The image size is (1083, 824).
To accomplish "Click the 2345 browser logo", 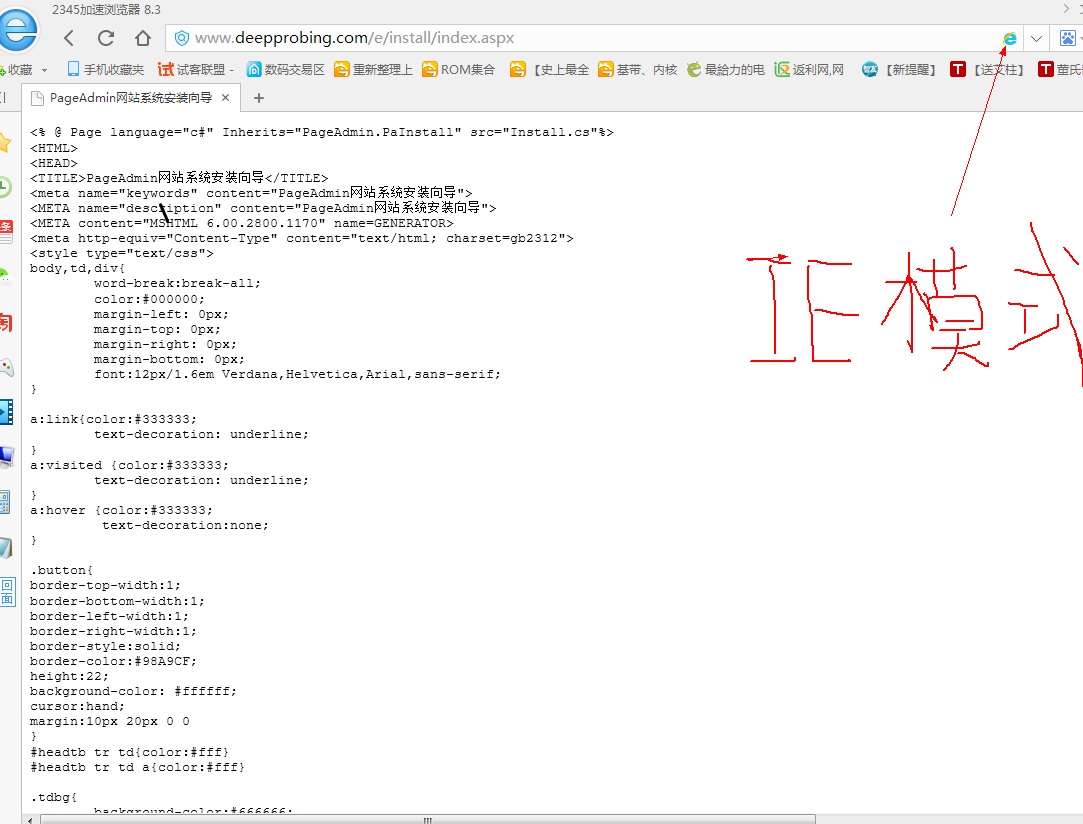I will click(x=17, y=30).
